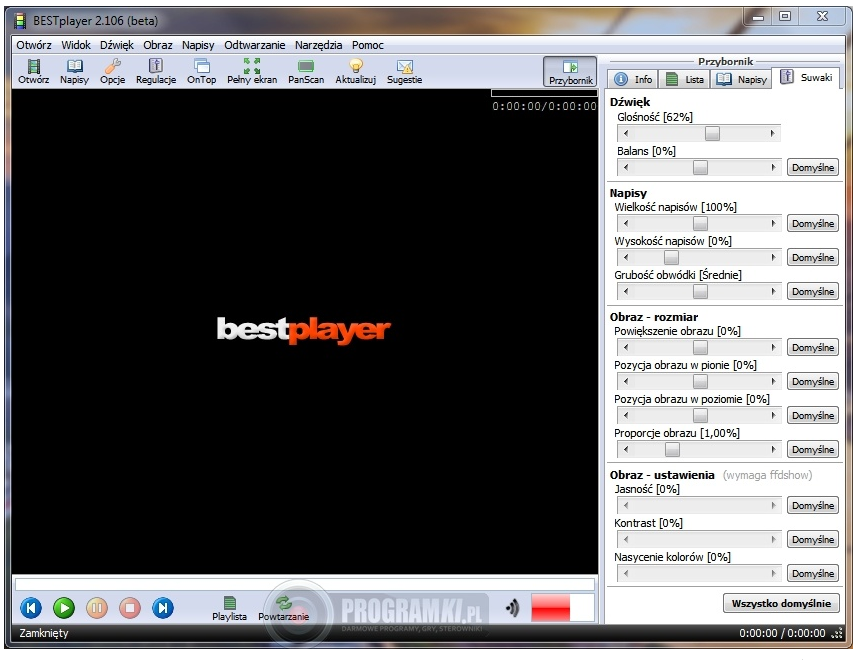Decrease Głośność with left arrow
The height and width of the screenshot is (660, 857).
pos(626,133)
